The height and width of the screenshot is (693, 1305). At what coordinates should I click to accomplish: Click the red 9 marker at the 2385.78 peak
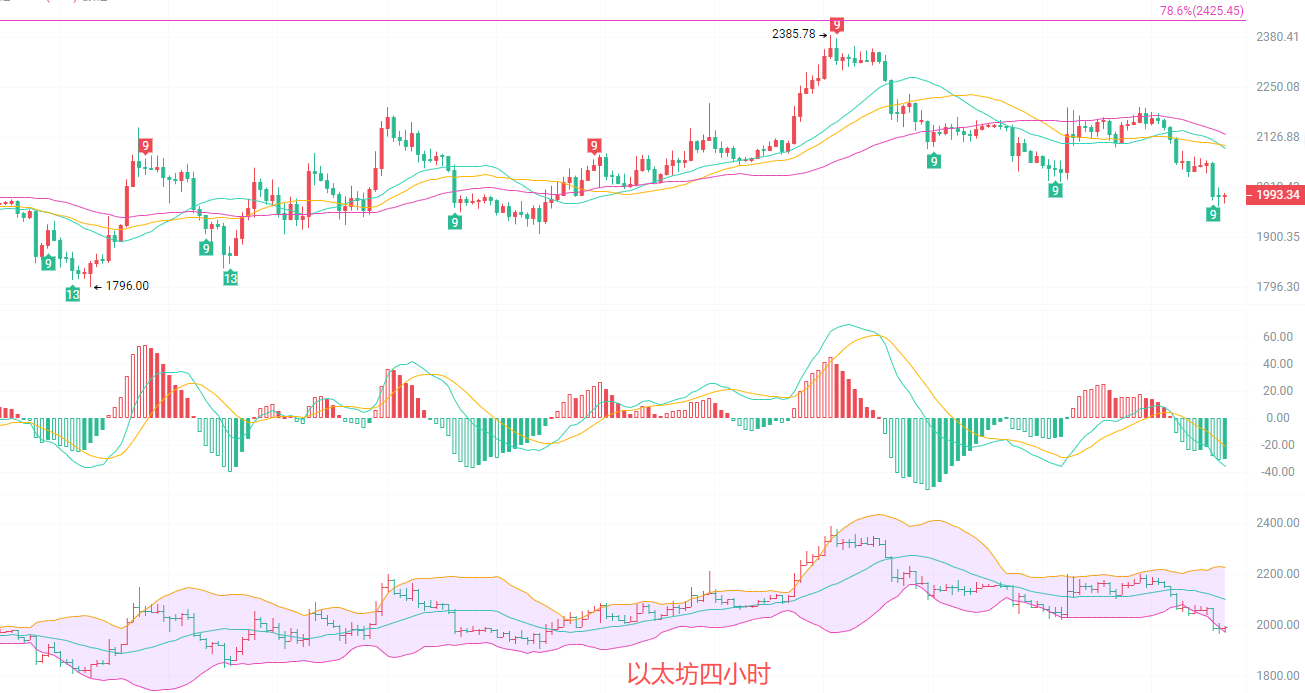(x=836, y=25)
